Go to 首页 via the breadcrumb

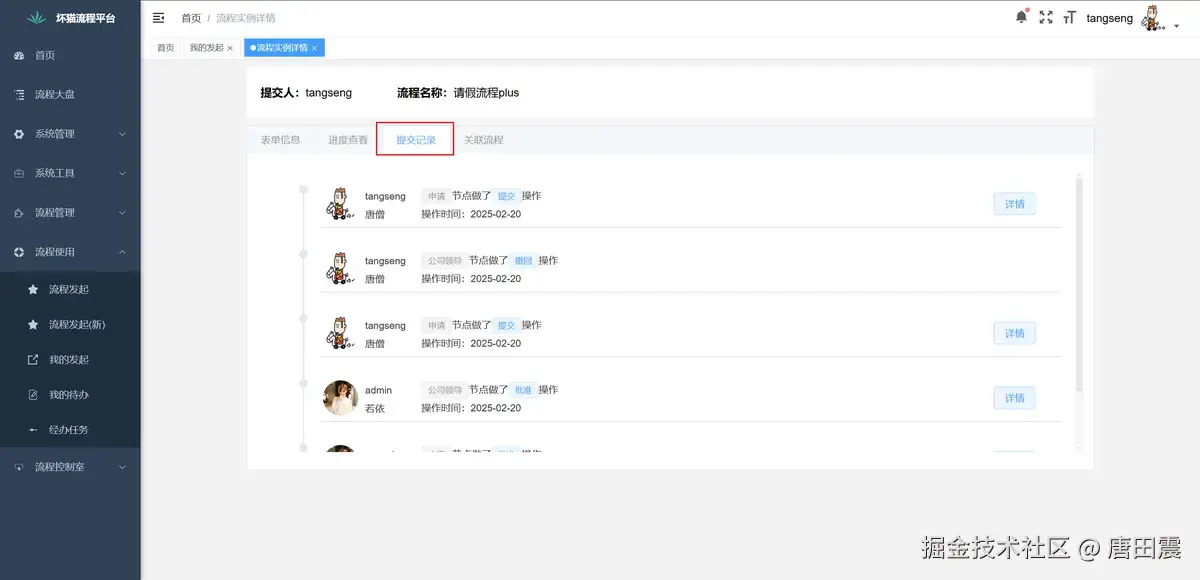coord(191,18)
